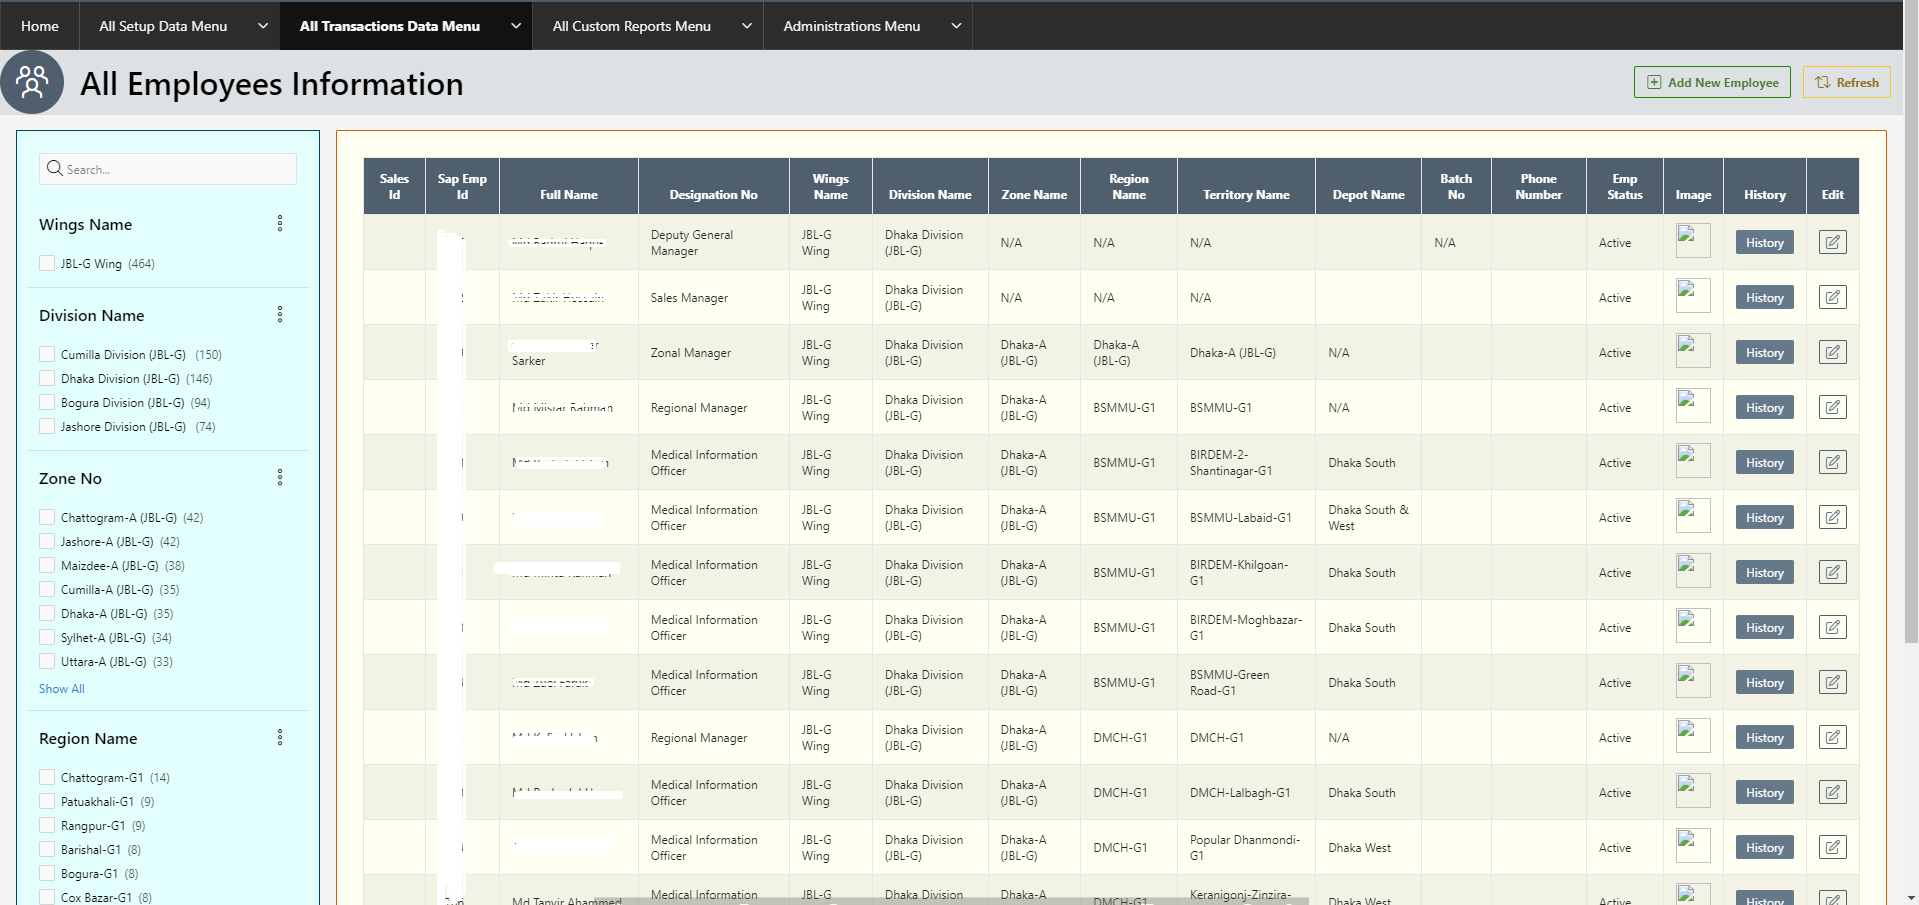Open Division Name facet actions menu dots
Viewport: 1919px width, 905px height.
pos(280,315)
